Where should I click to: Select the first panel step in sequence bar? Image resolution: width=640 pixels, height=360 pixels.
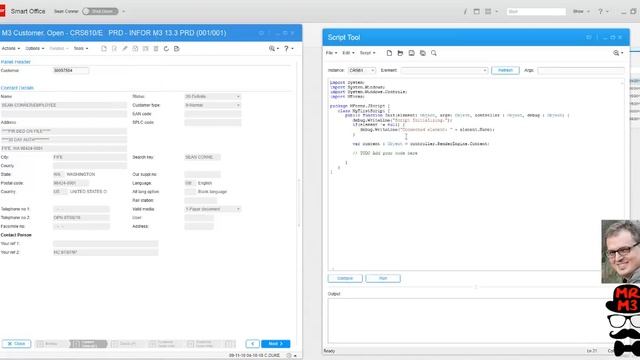51,344
